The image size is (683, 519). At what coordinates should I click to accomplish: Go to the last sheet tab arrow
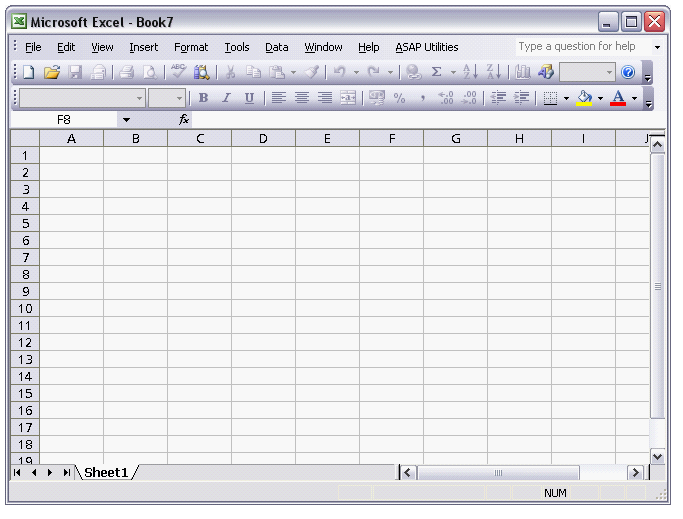pos(67,473)
